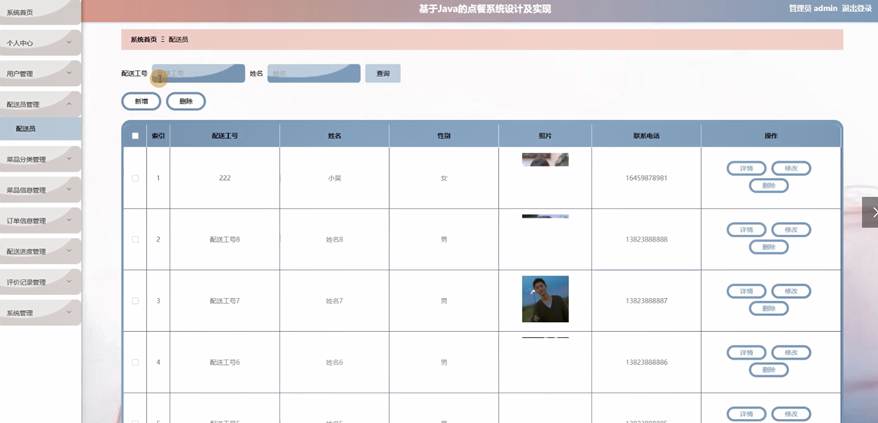Screen dimensions: 878x423
Task: Expand the 系统管理 menu chevron
Action: (69, 313)
